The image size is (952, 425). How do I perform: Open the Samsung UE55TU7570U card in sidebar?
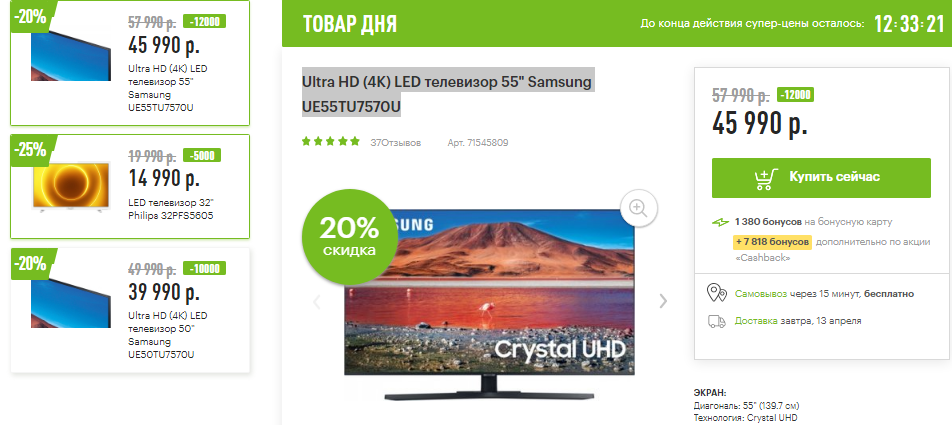coord(130,63)
